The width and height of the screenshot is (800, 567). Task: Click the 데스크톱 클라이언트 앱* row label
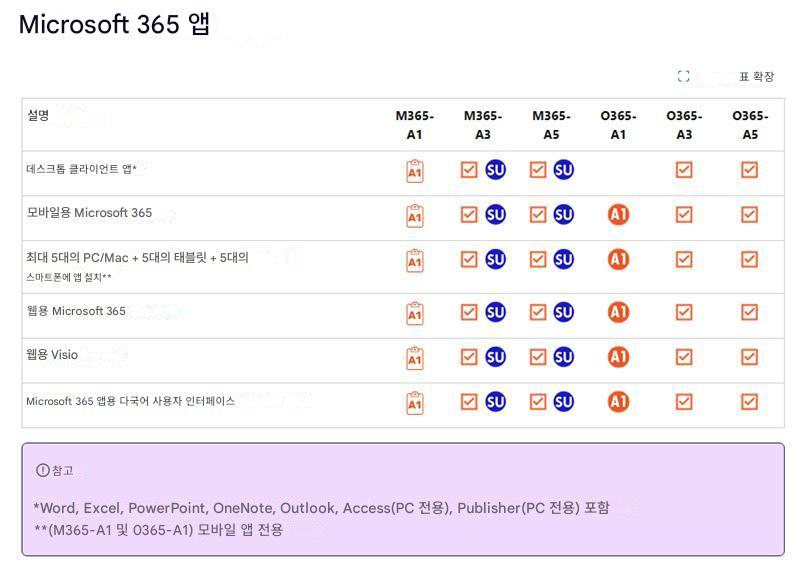click(81, 169)
